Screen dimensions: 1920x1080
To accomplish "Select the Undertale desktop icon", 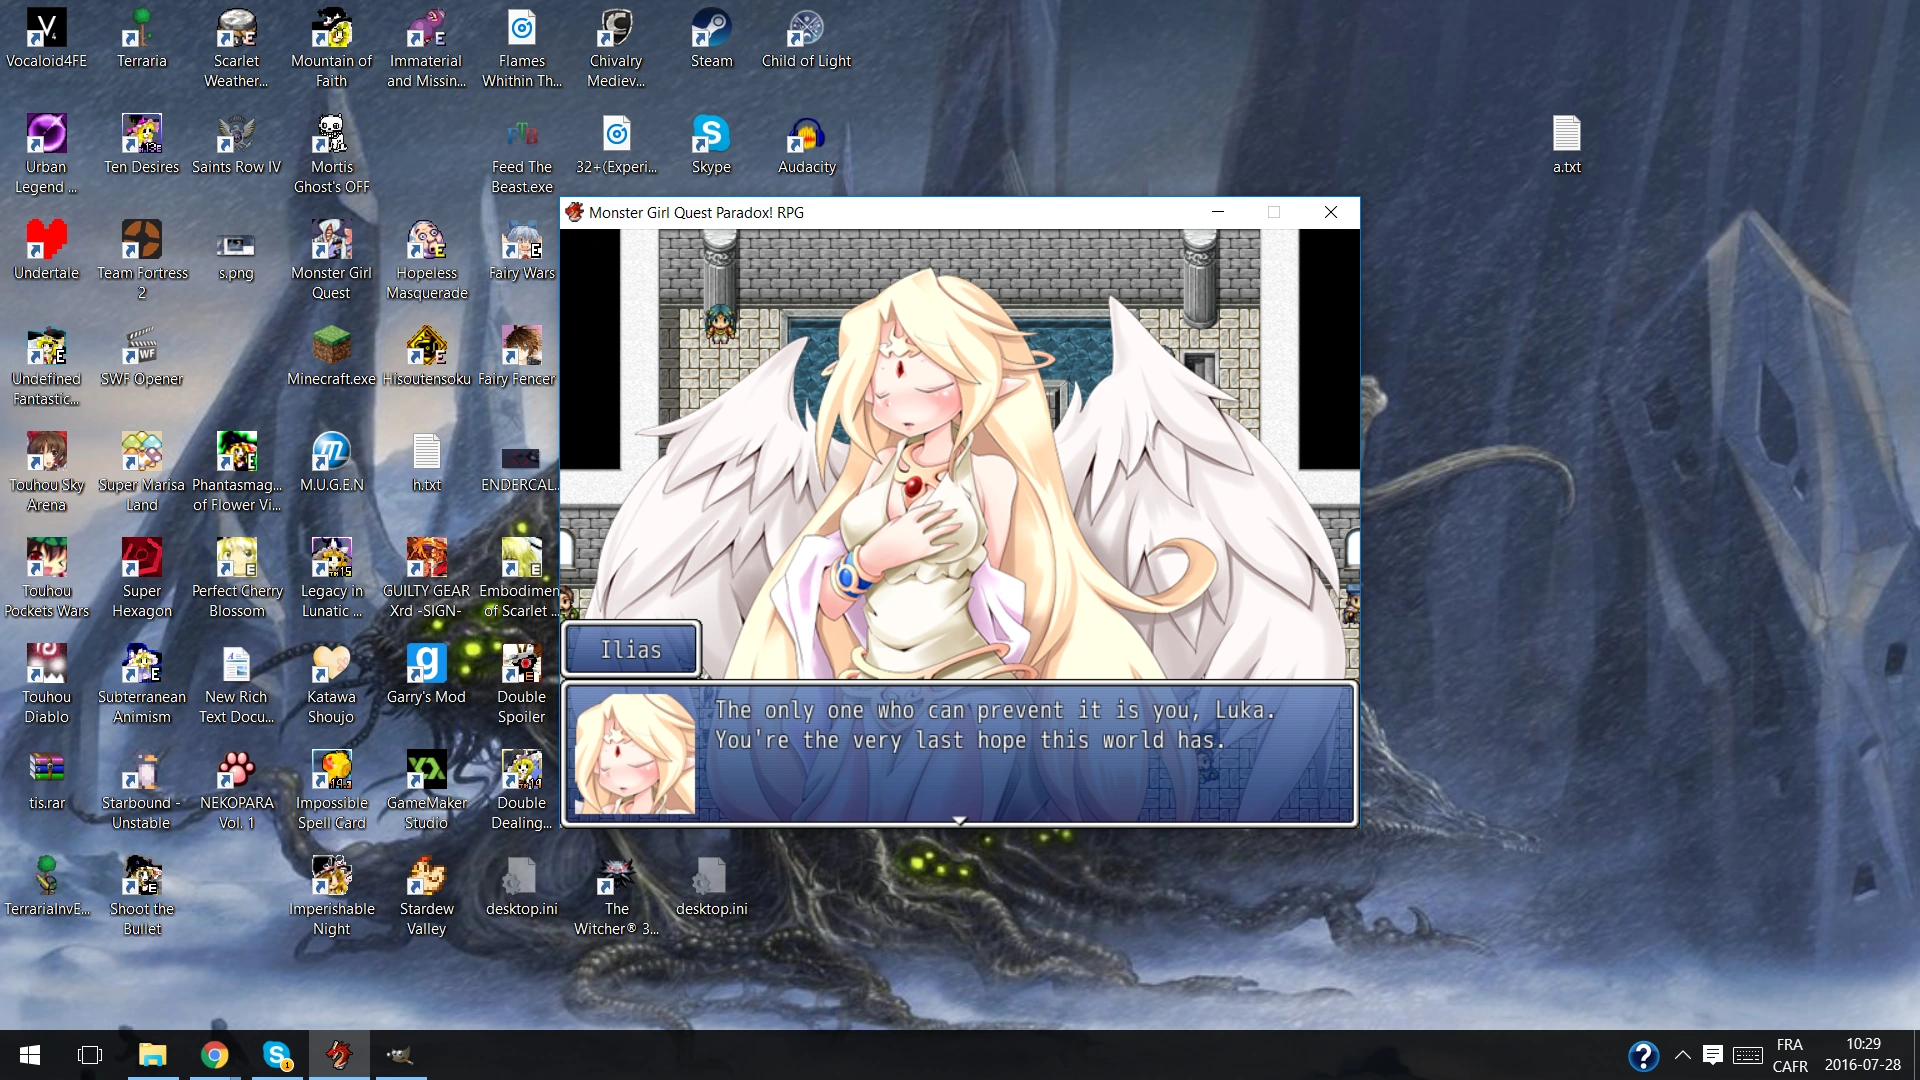I will [x=46, y=242].
